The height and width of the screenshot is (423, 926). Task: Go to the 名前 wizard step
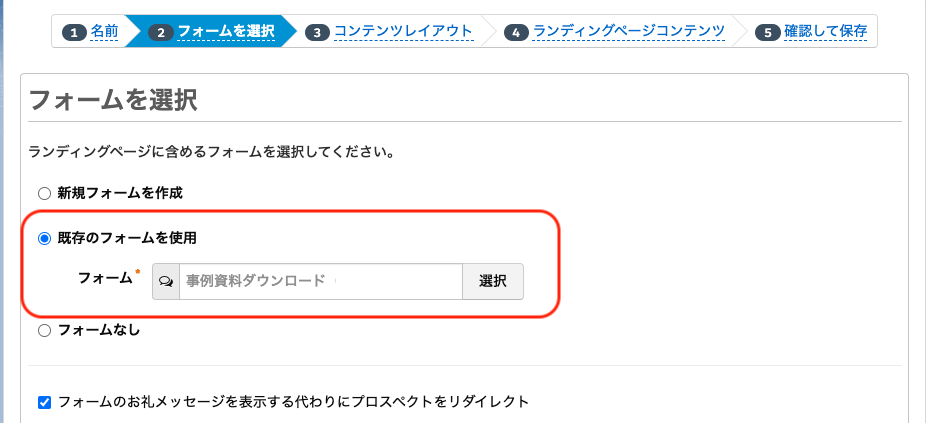105,31
